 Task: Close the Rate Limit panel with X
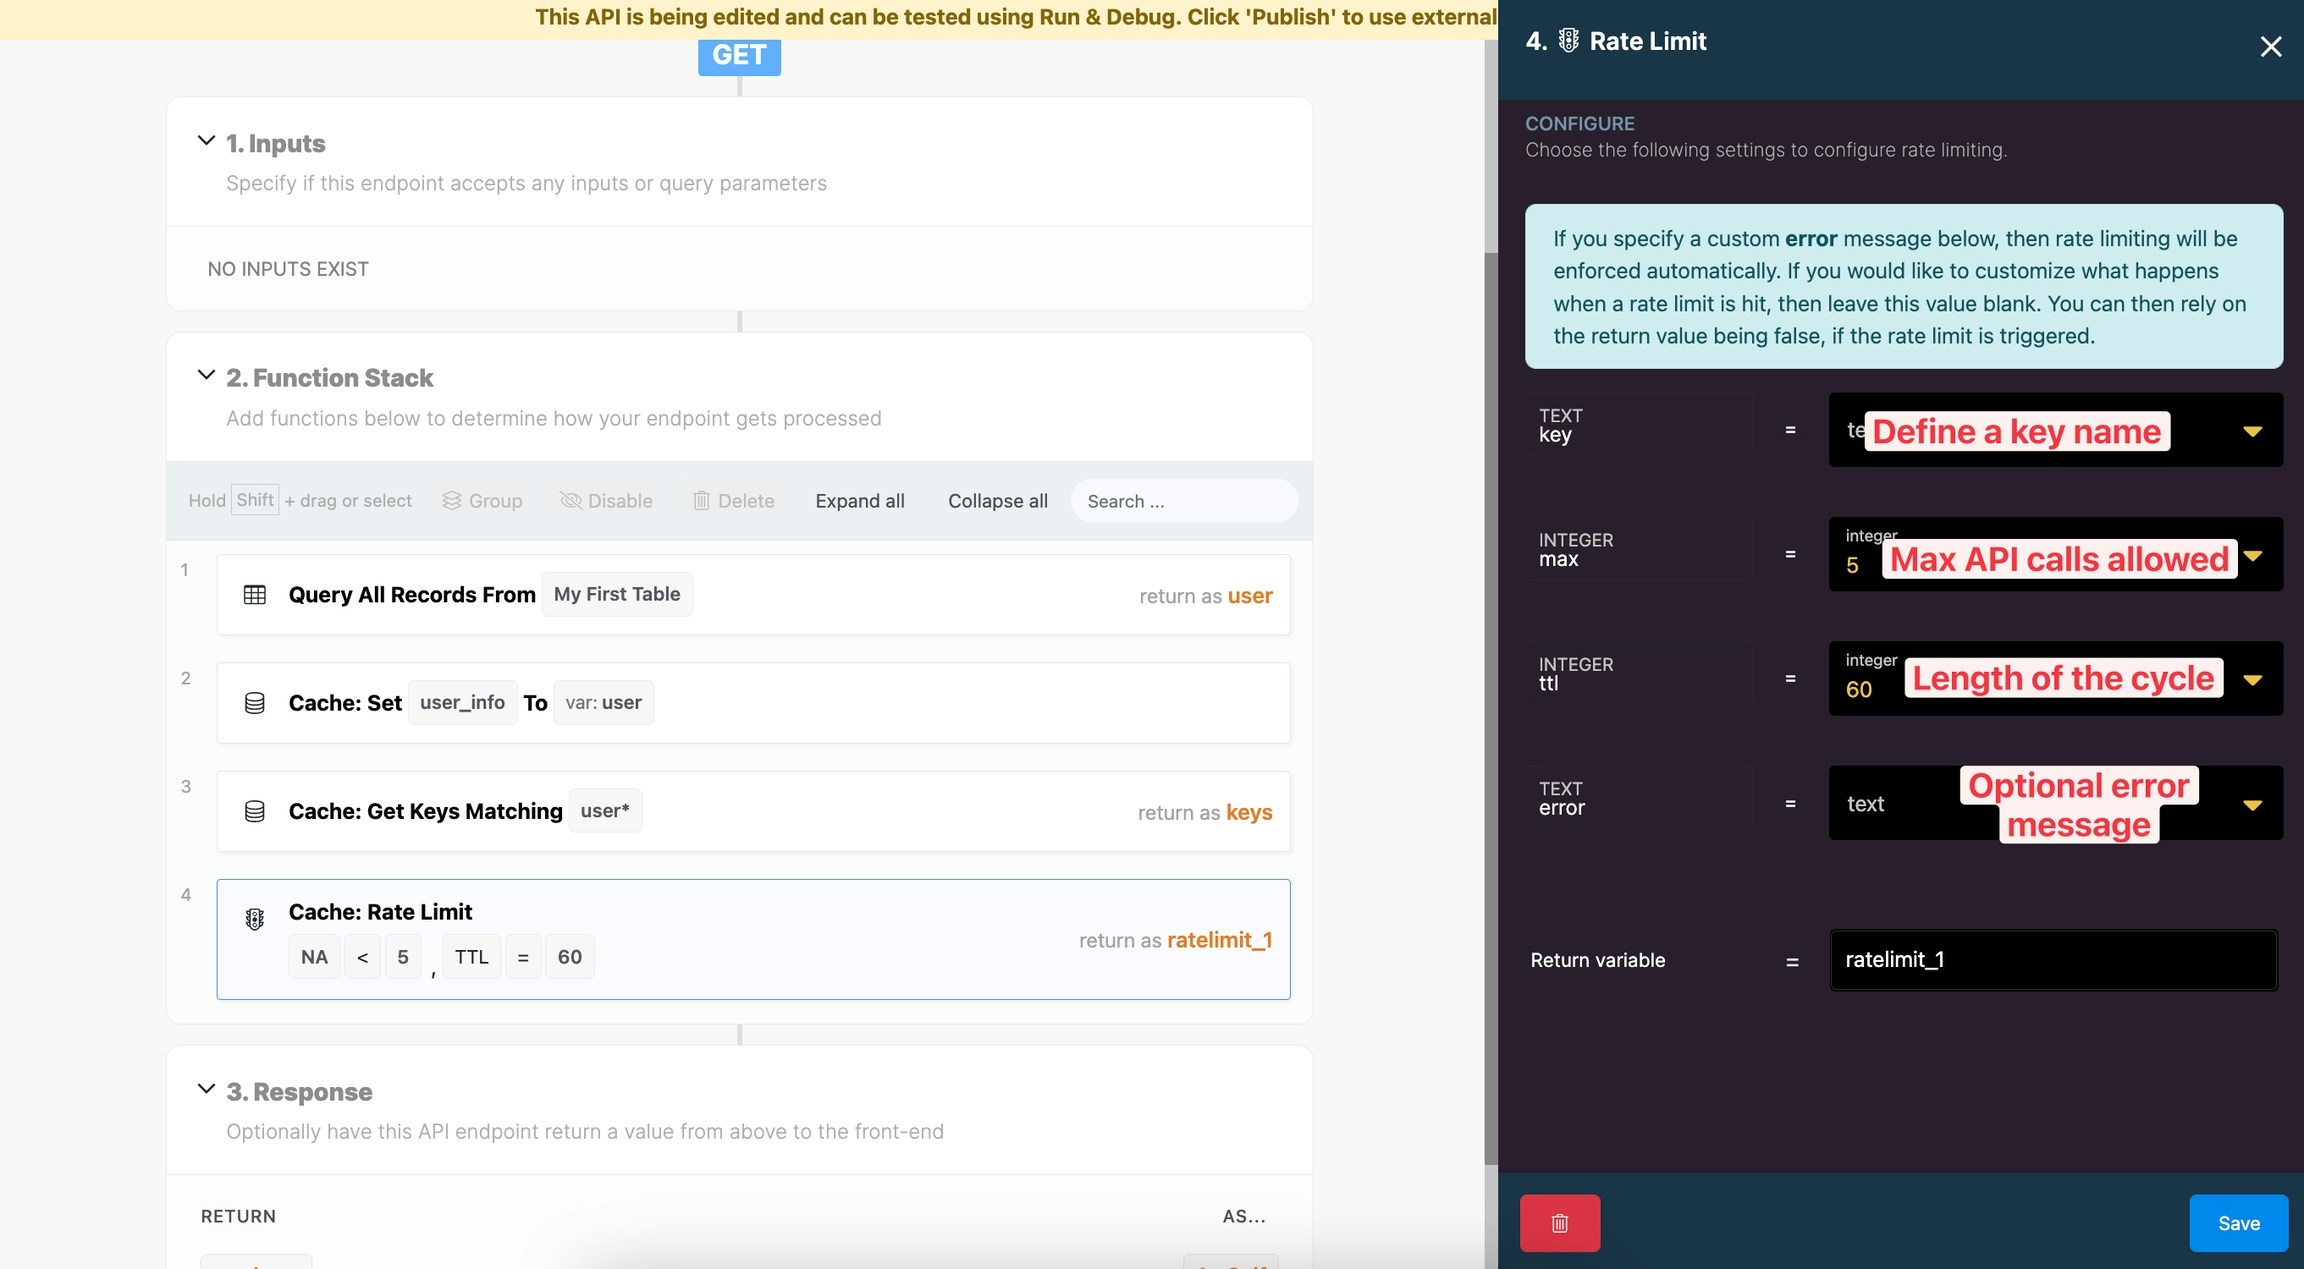pos(2270,46)
